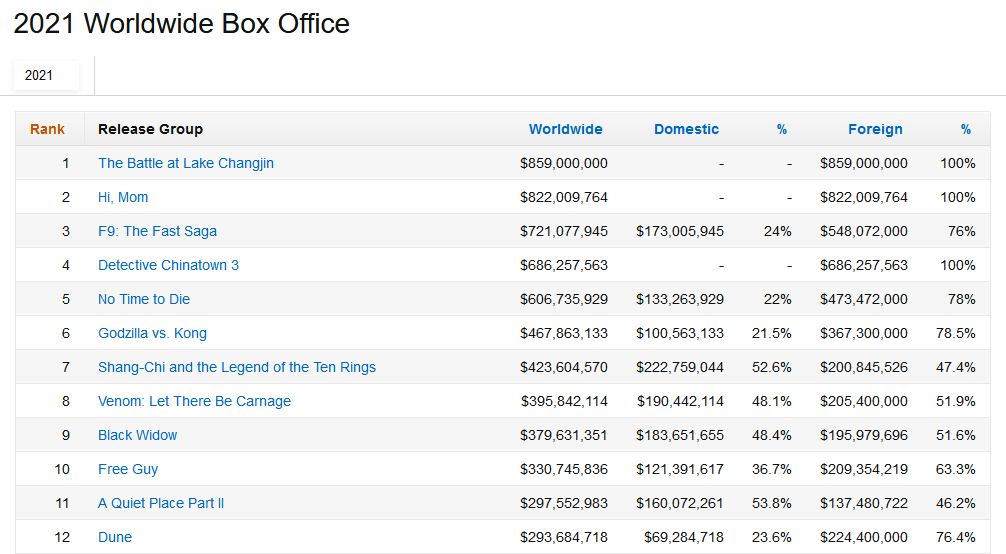The width and height of the screenshot is (1006, 554).
Task: Open the 2021 year dropdown
Action: coord(45,75)
